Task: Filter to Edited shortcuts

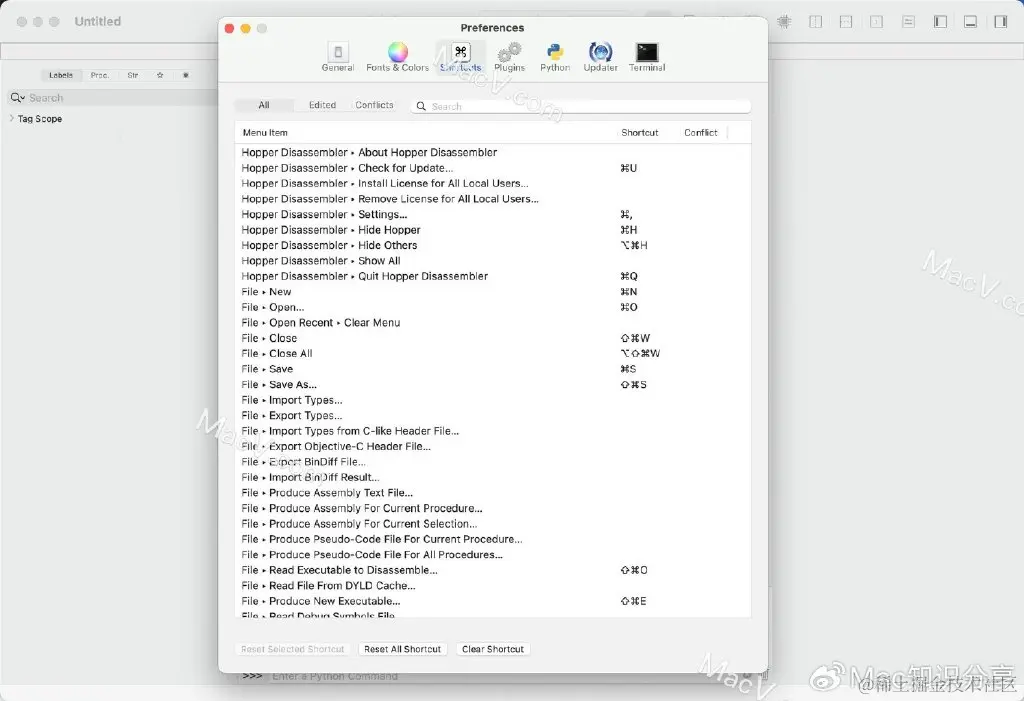Action: click(322, 105)
